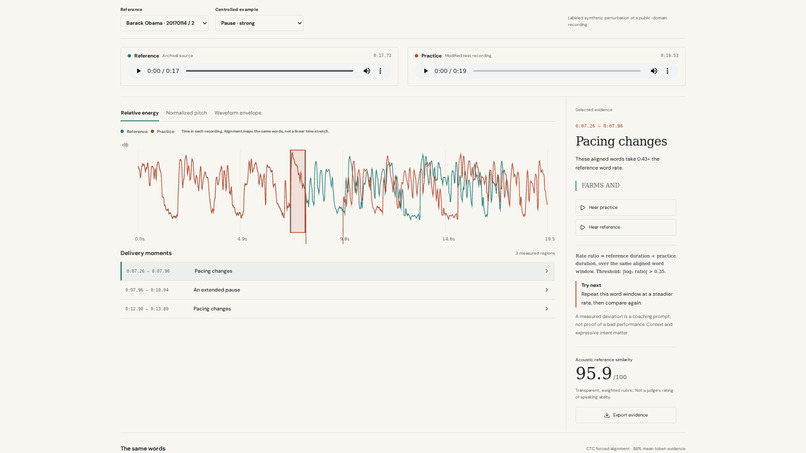This screenshot has width=806, height=453.
Task: Open the Controlled example dropdown
Action: [259, 23]
